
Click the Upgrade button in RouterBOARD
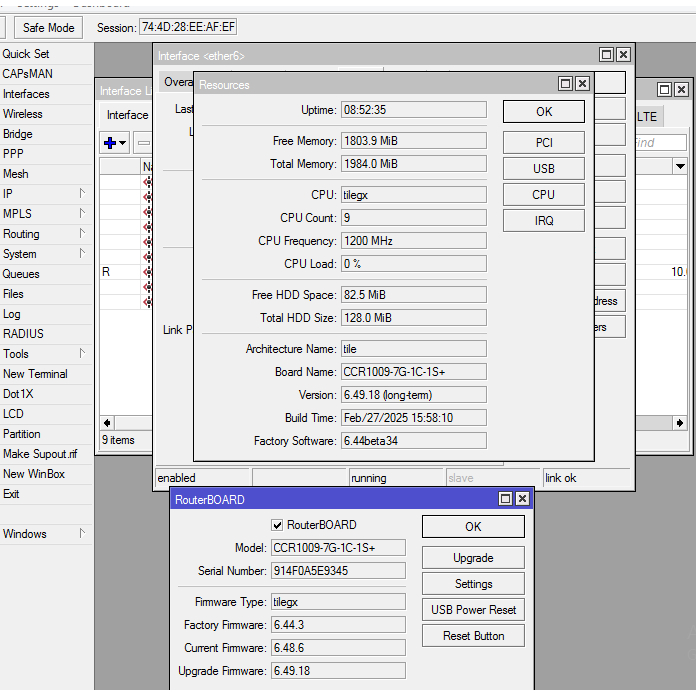click(x=473, y=558)
